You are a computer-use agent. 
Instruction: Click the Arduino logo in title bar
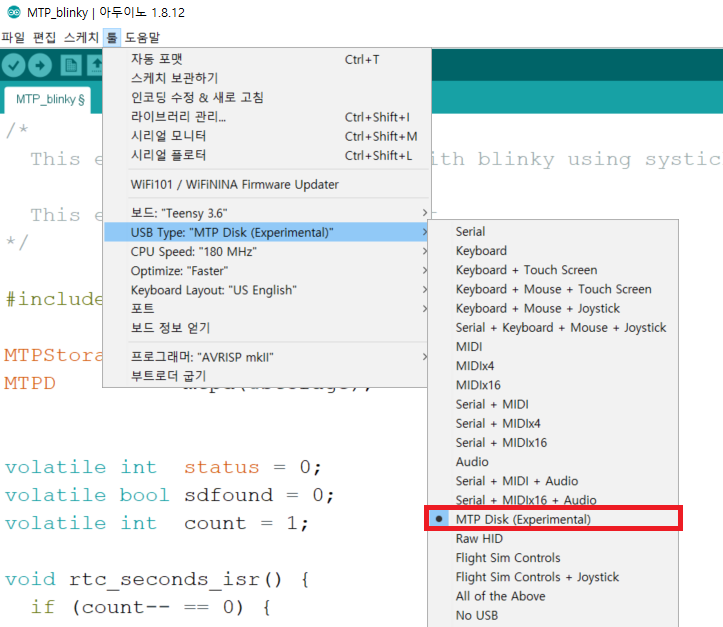(14, 12)
